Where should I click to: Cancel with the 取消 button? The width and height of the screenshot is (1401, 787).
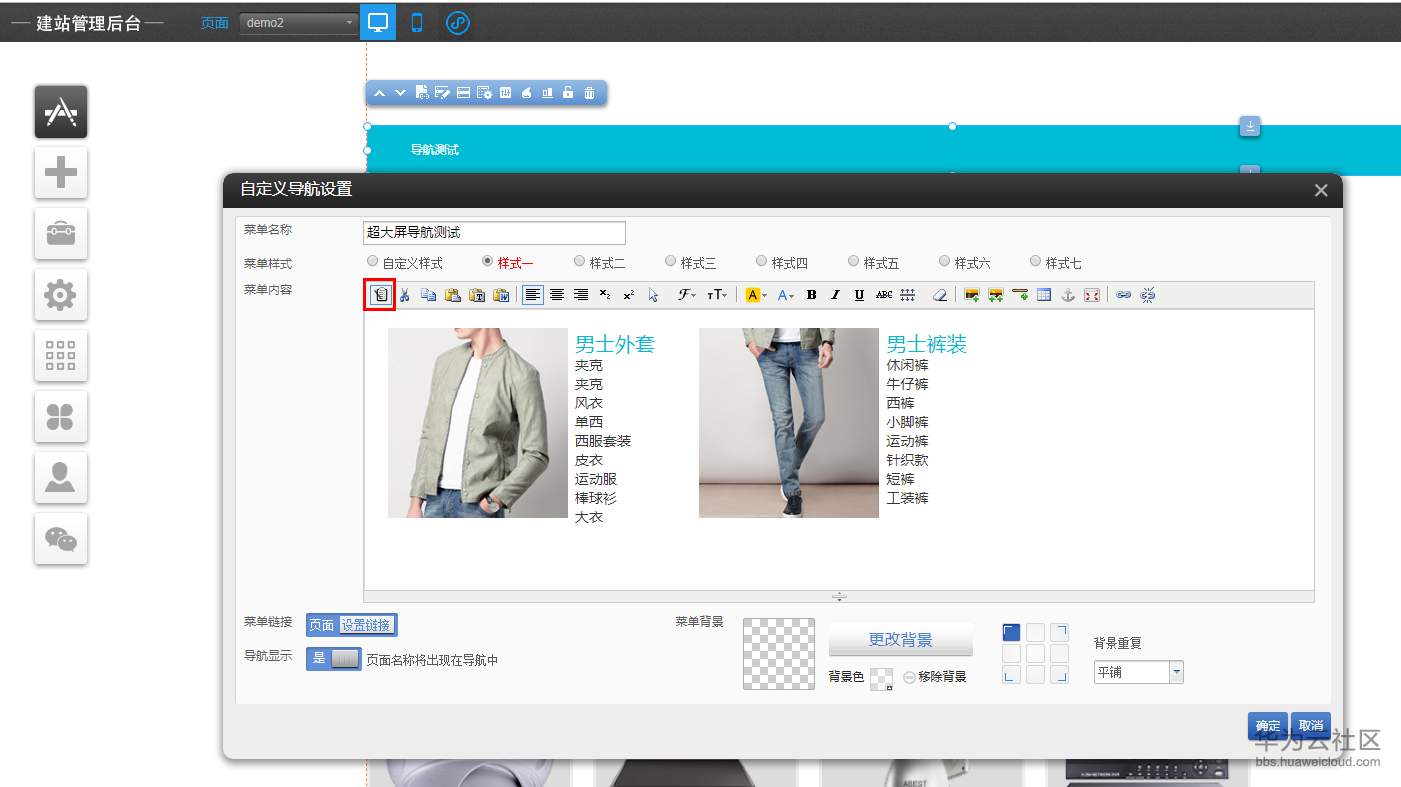[x=1311, y=726]
